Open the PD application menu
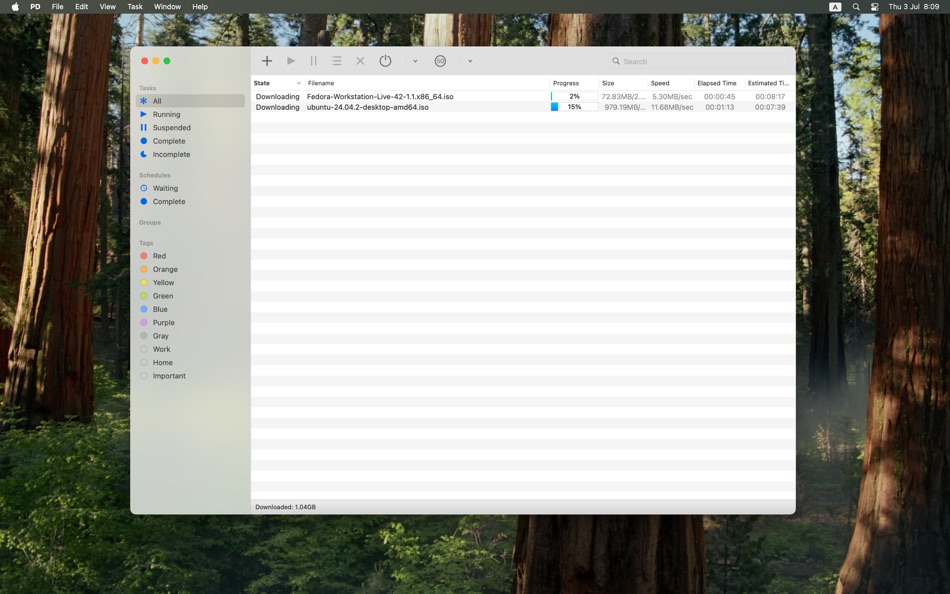This screenshot has height=594, width=950. point(35,7)
